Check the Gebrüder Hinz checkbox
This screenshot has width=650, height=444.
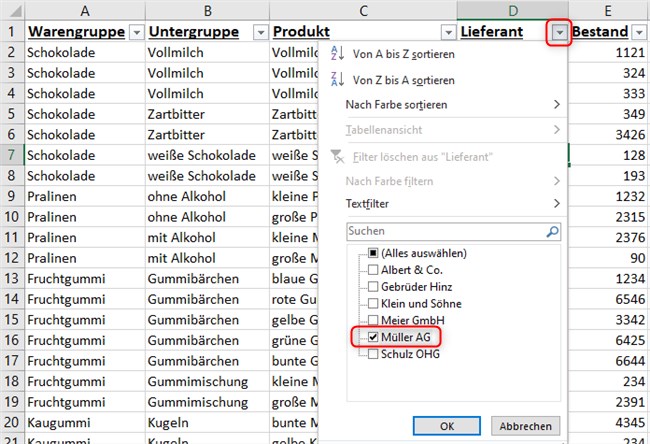tap(373, 286)
